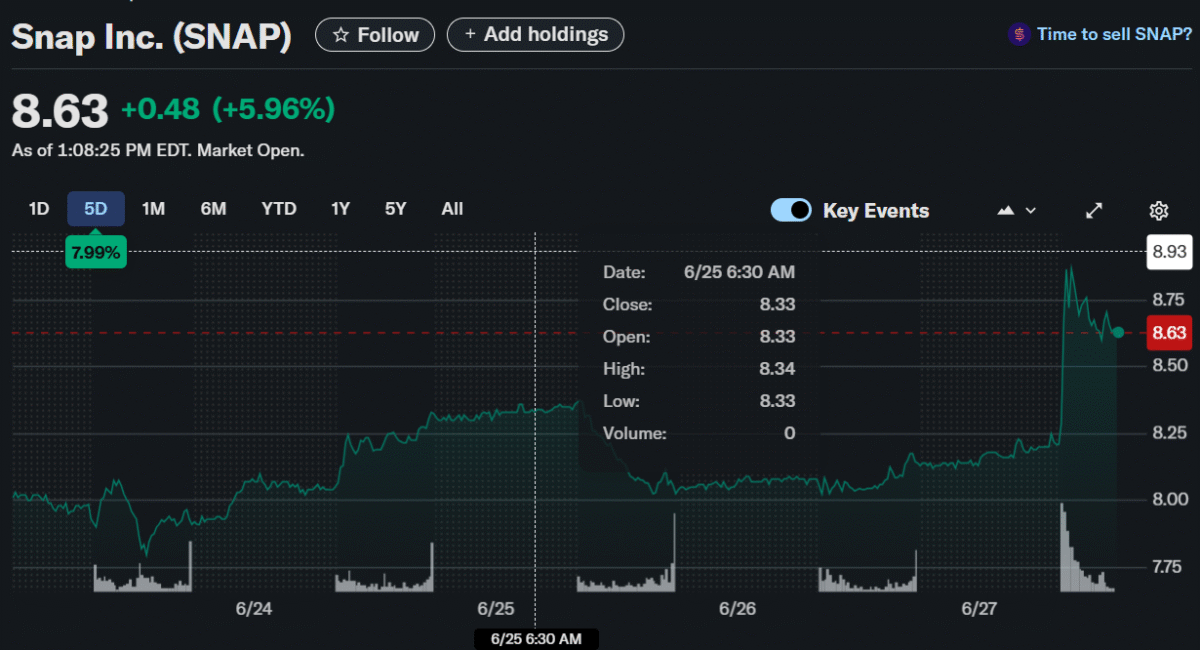Screen dimensions: 1200x650
Task: Click the 7.99% performance badge
Action: pos(96,252)
